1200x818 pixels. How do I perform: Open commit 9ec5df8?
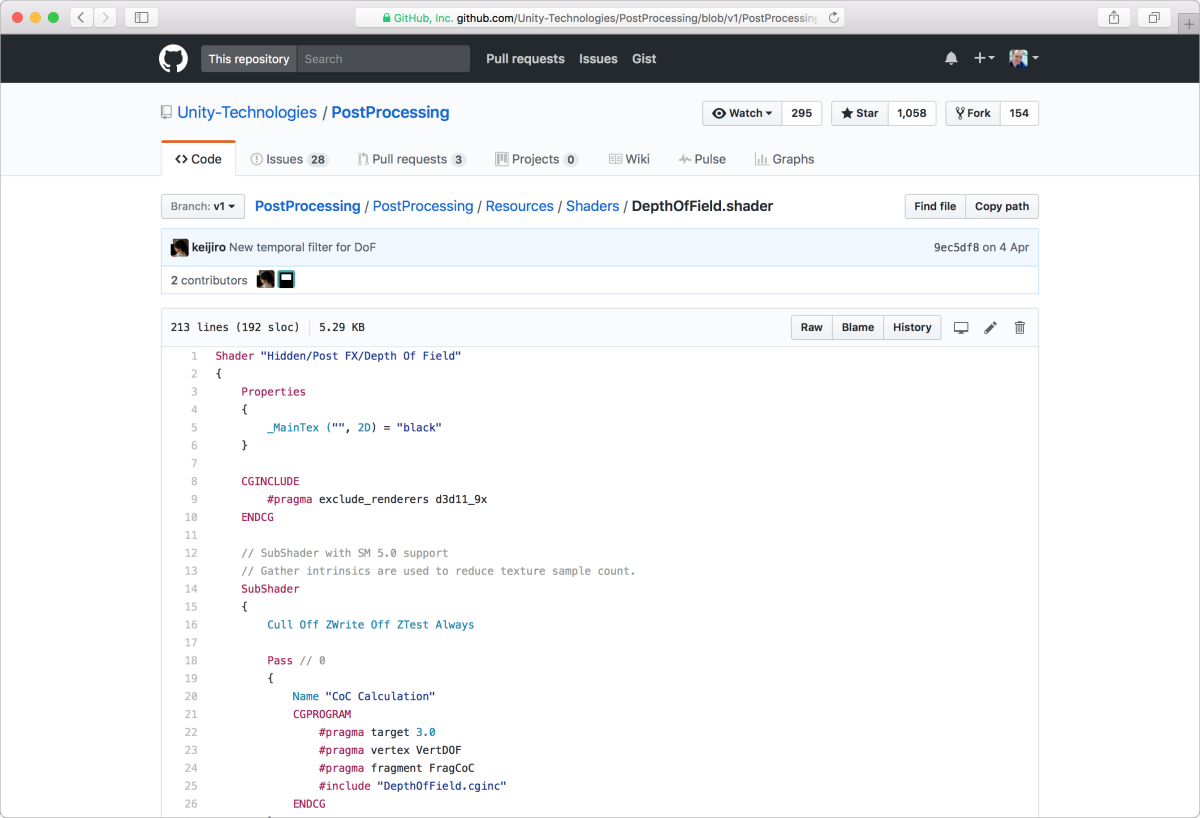click(x=957, y=248)
